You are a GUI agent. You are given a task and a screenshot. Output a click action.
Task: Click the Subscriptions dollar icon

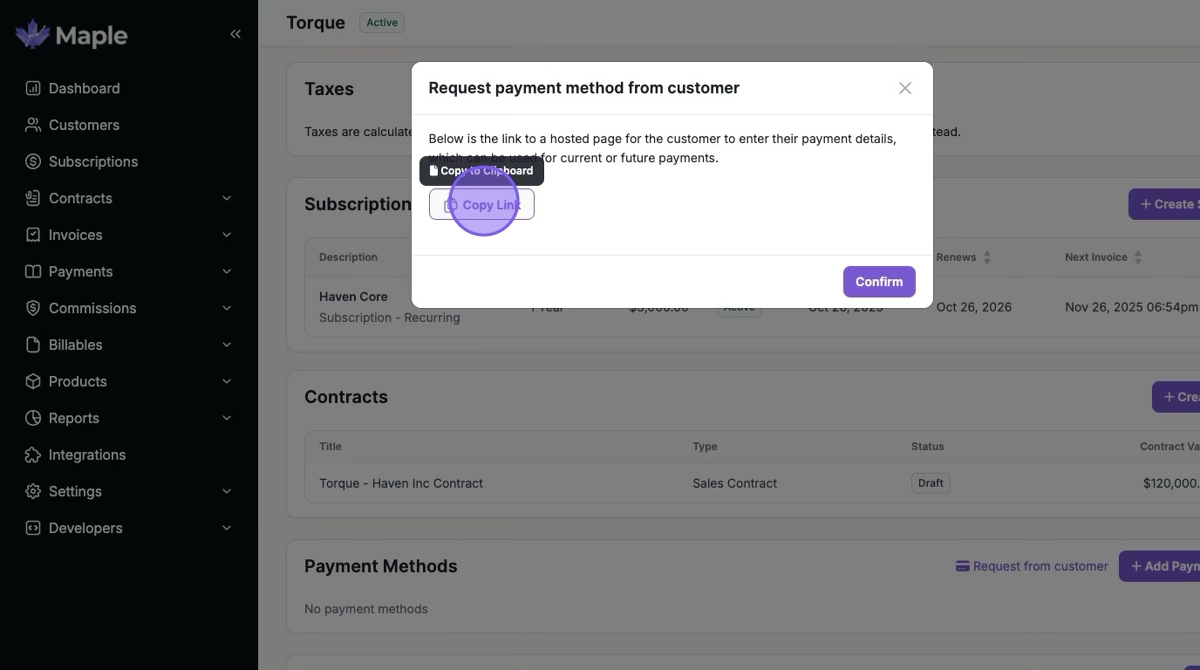(x=33, y=162)
